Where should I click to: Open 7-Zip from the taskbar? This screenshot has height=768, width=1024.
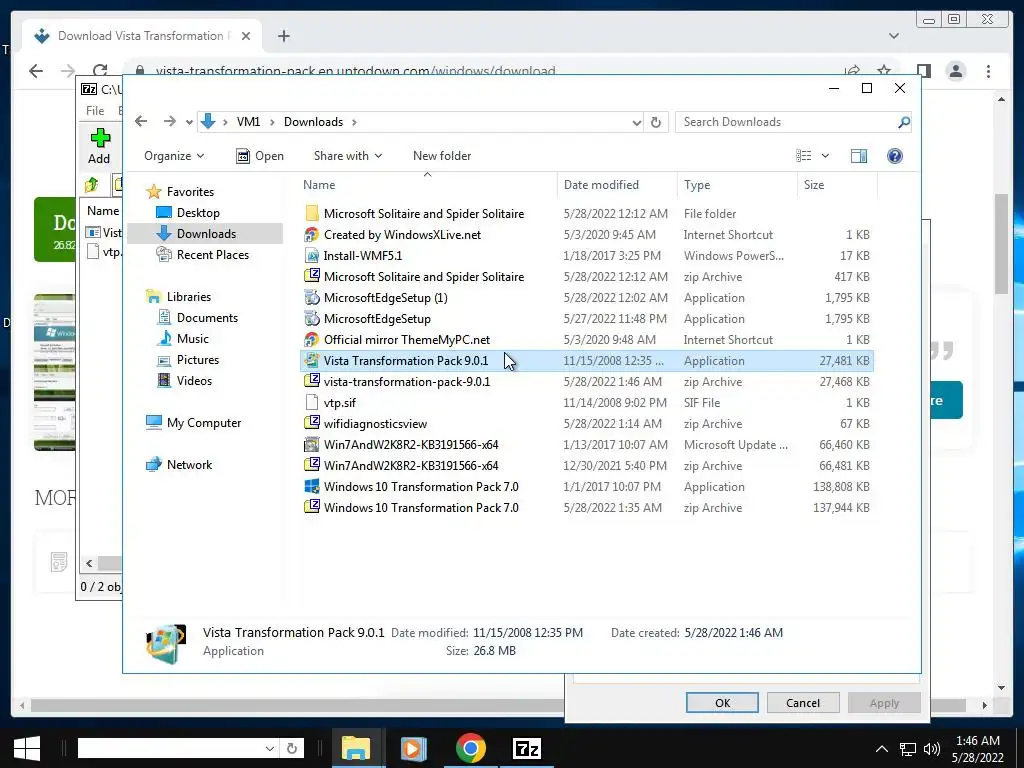(x=526, y=748)
